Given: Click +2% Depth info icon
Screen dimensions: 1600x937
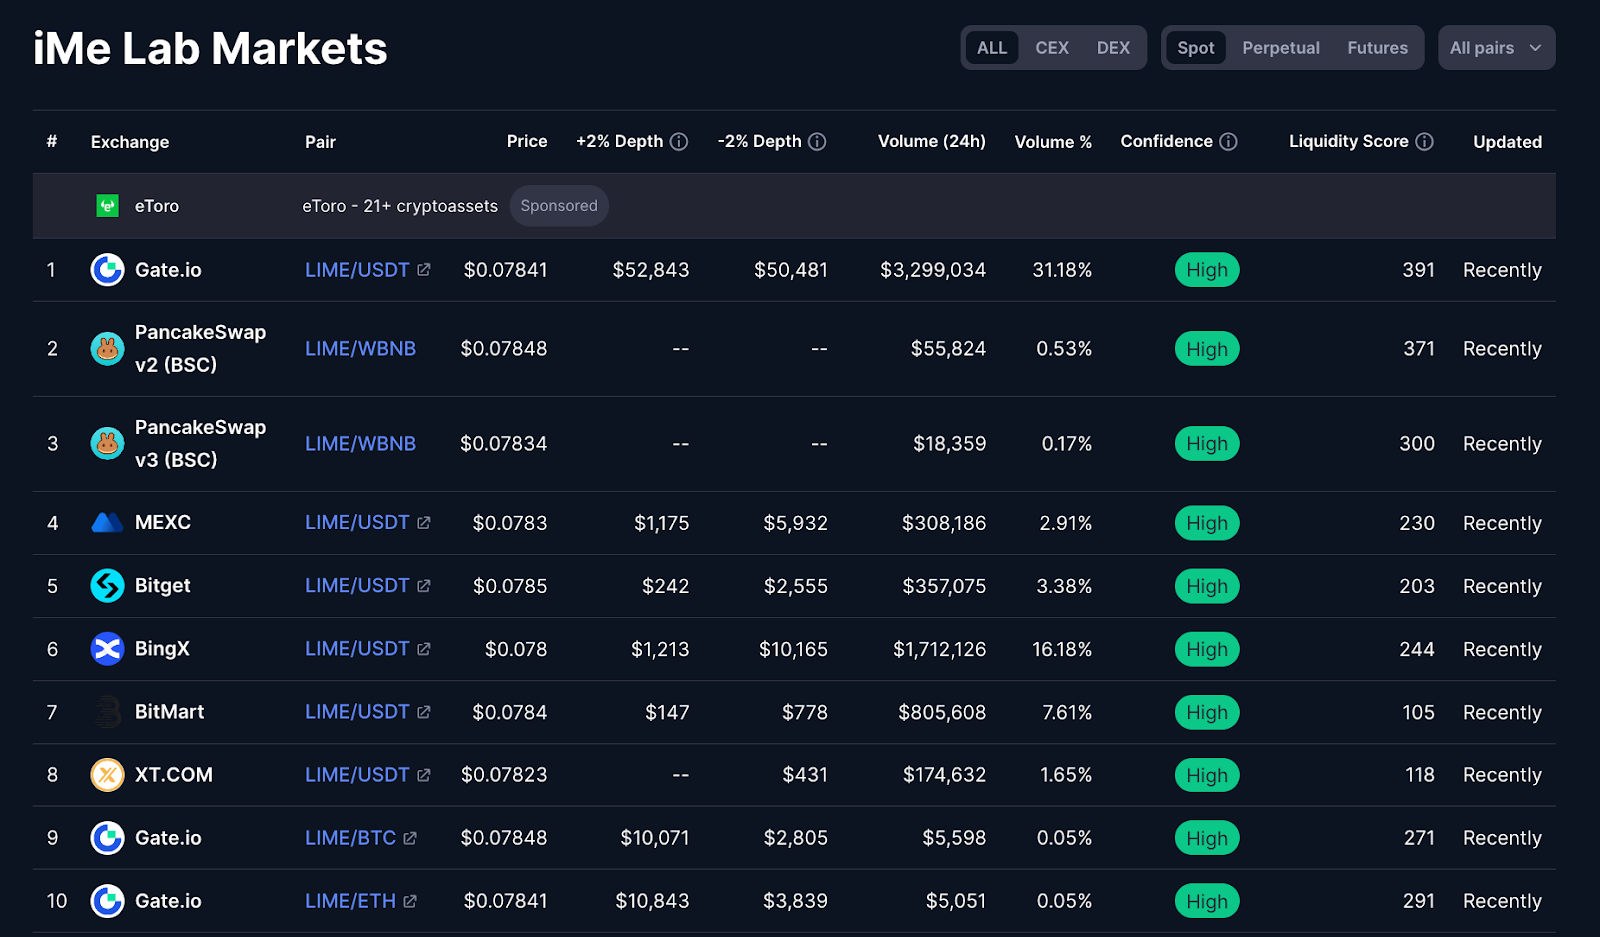Looking at the screenshot, I should pos(679,142).
